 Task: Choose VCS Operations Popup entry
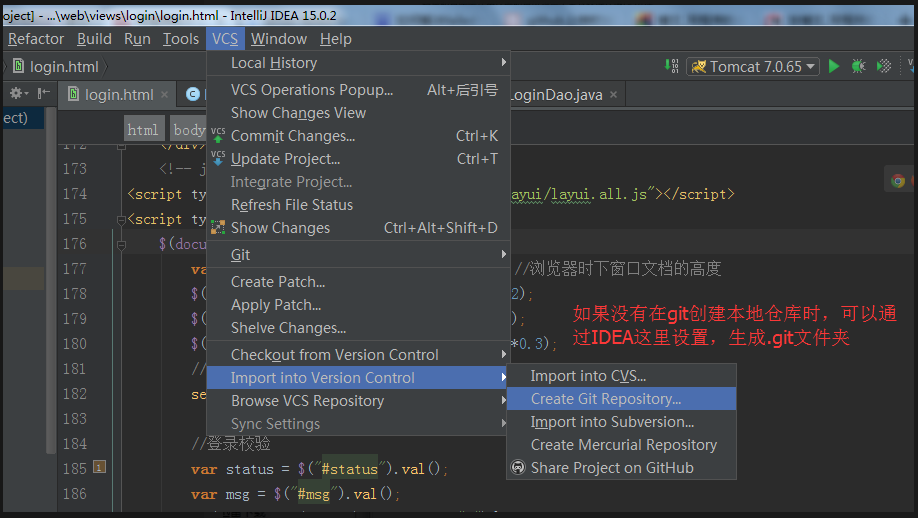tap(358, 90)
